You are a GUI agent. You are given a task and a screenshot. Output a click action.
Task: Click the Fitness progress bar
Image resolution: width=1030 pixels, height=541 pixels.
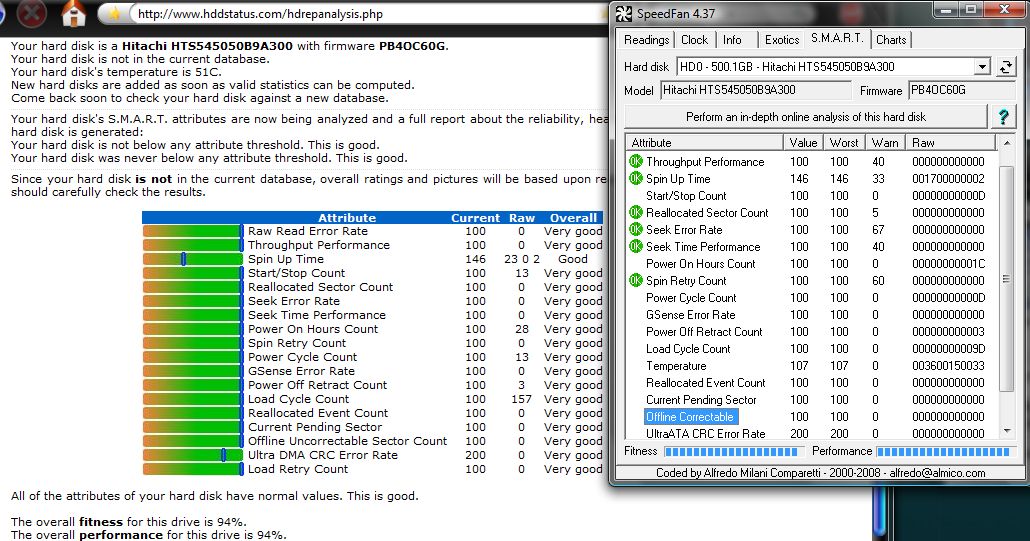(x=734, y=452)
